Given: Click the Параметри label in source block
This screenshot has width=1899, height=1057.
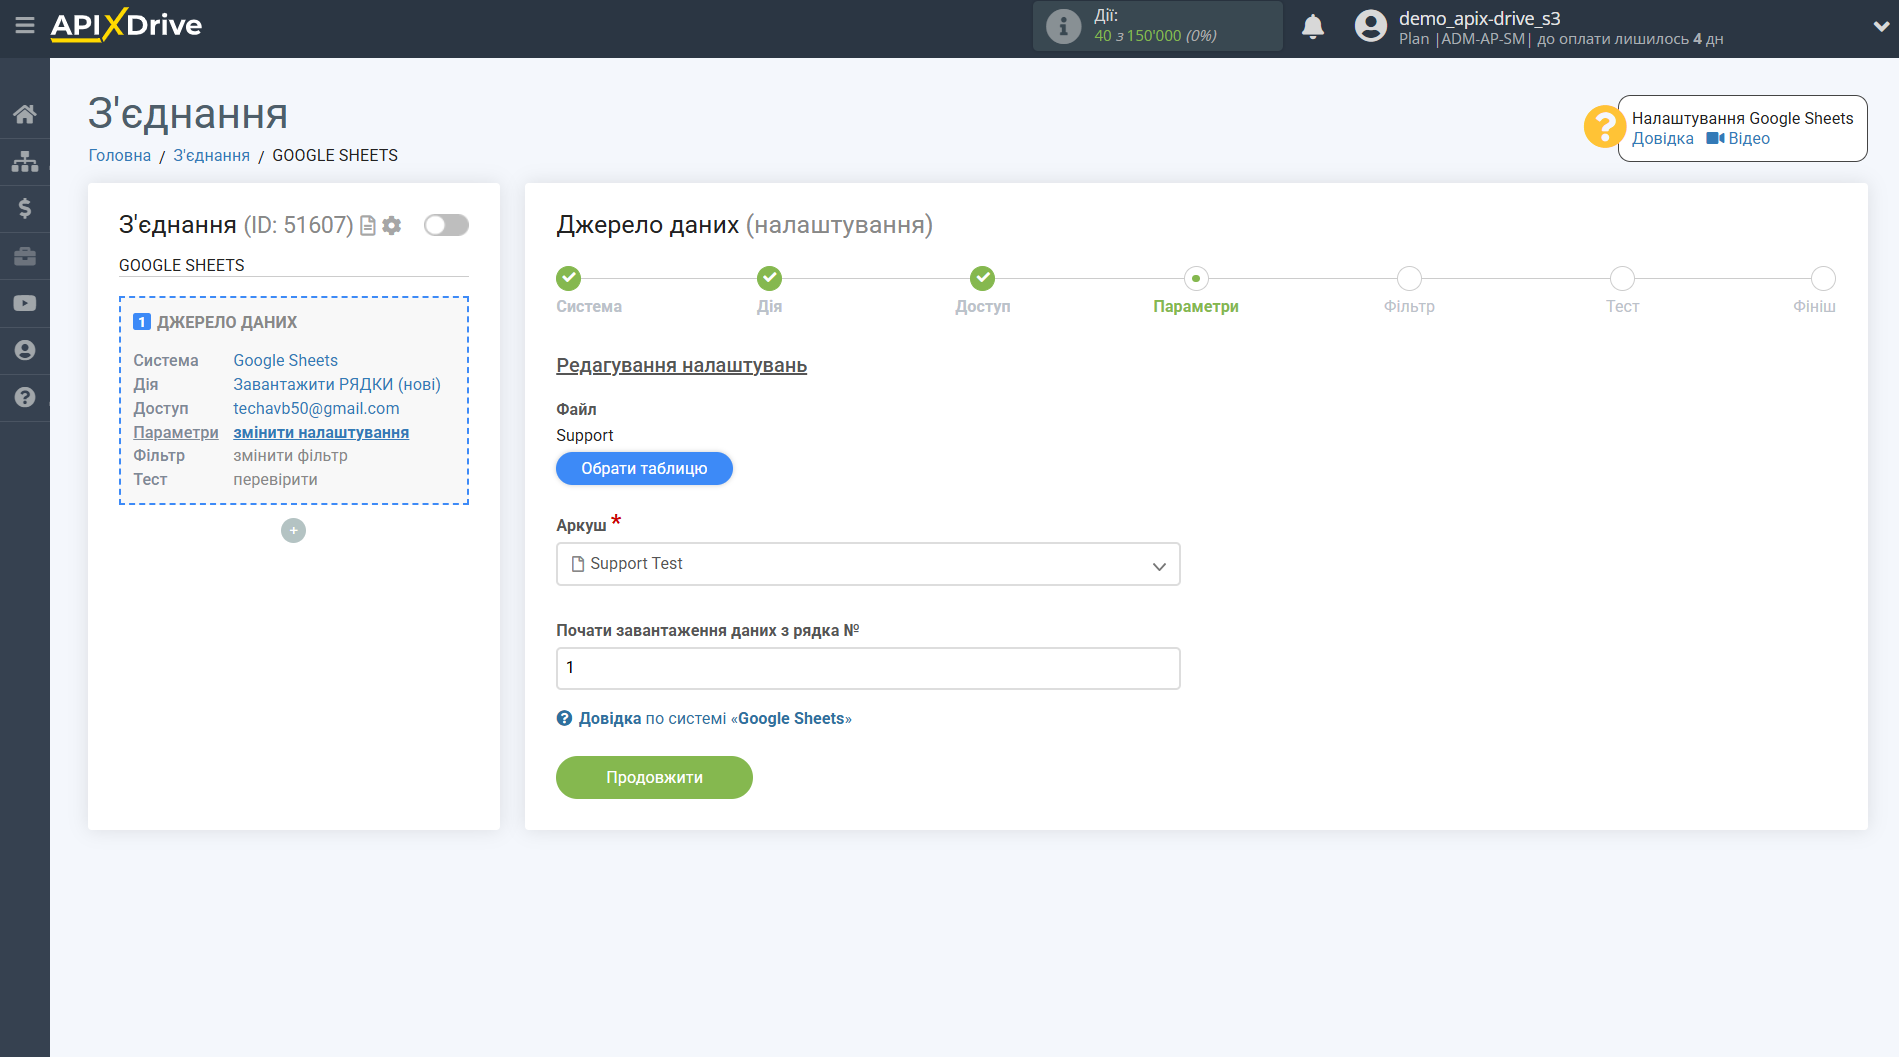Looking at the screenshot, I should tap(176, 432).
